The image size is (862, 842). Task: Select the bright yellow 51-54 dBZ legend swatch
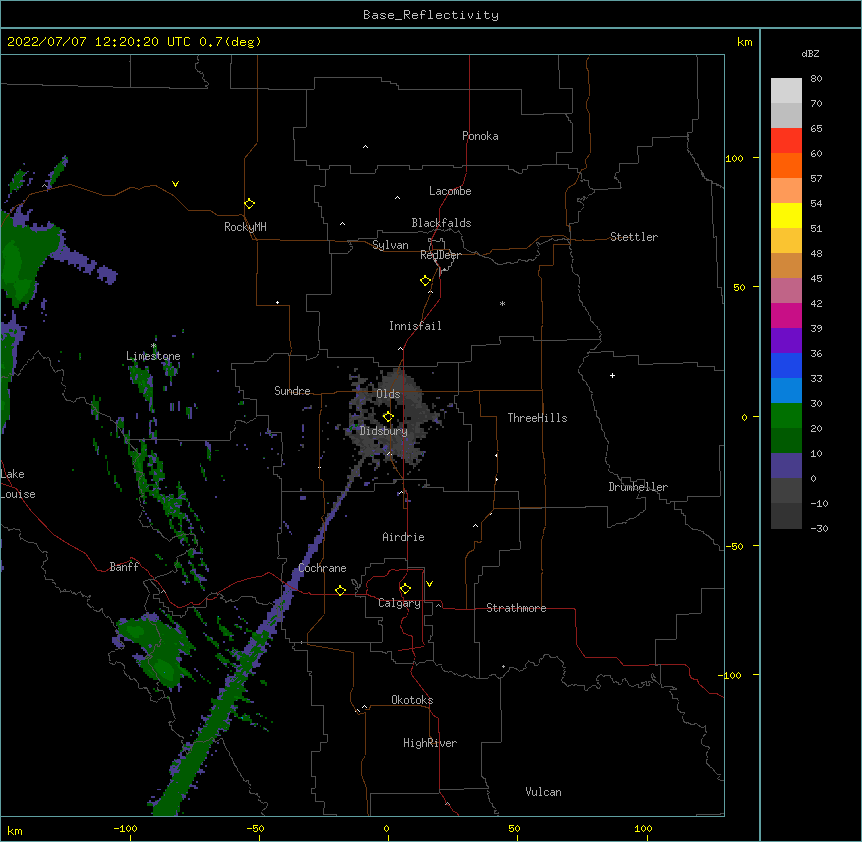click(x=786, y=215)
